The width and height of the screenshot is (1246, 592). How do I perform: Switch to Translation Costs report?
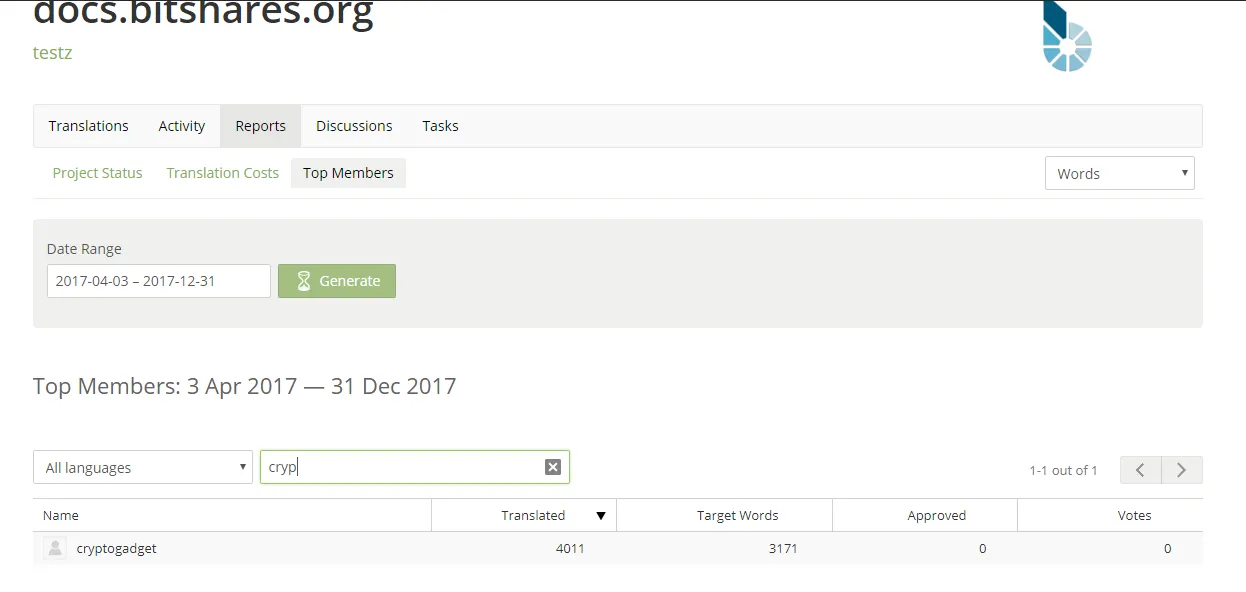pyautogui.click(x=223, y=173)
